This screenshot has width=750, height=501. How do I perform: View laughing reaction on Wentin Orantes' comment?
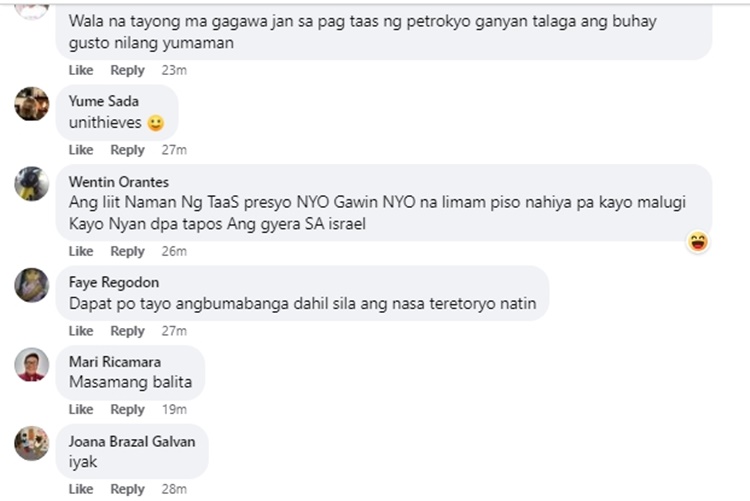pyautogui.click(x=698, y=242)
